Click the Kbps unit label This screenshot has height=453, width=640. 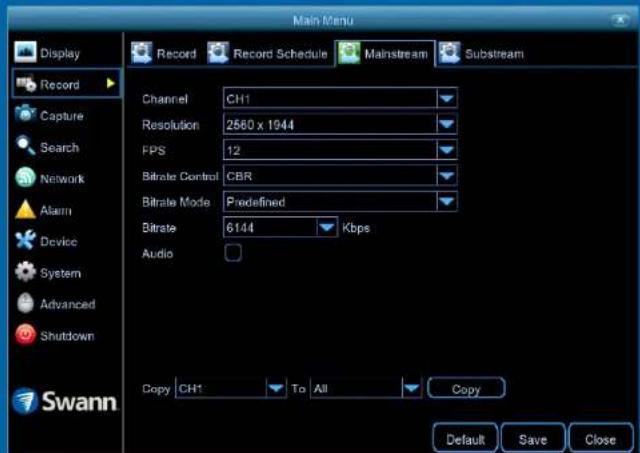(356, 228)
